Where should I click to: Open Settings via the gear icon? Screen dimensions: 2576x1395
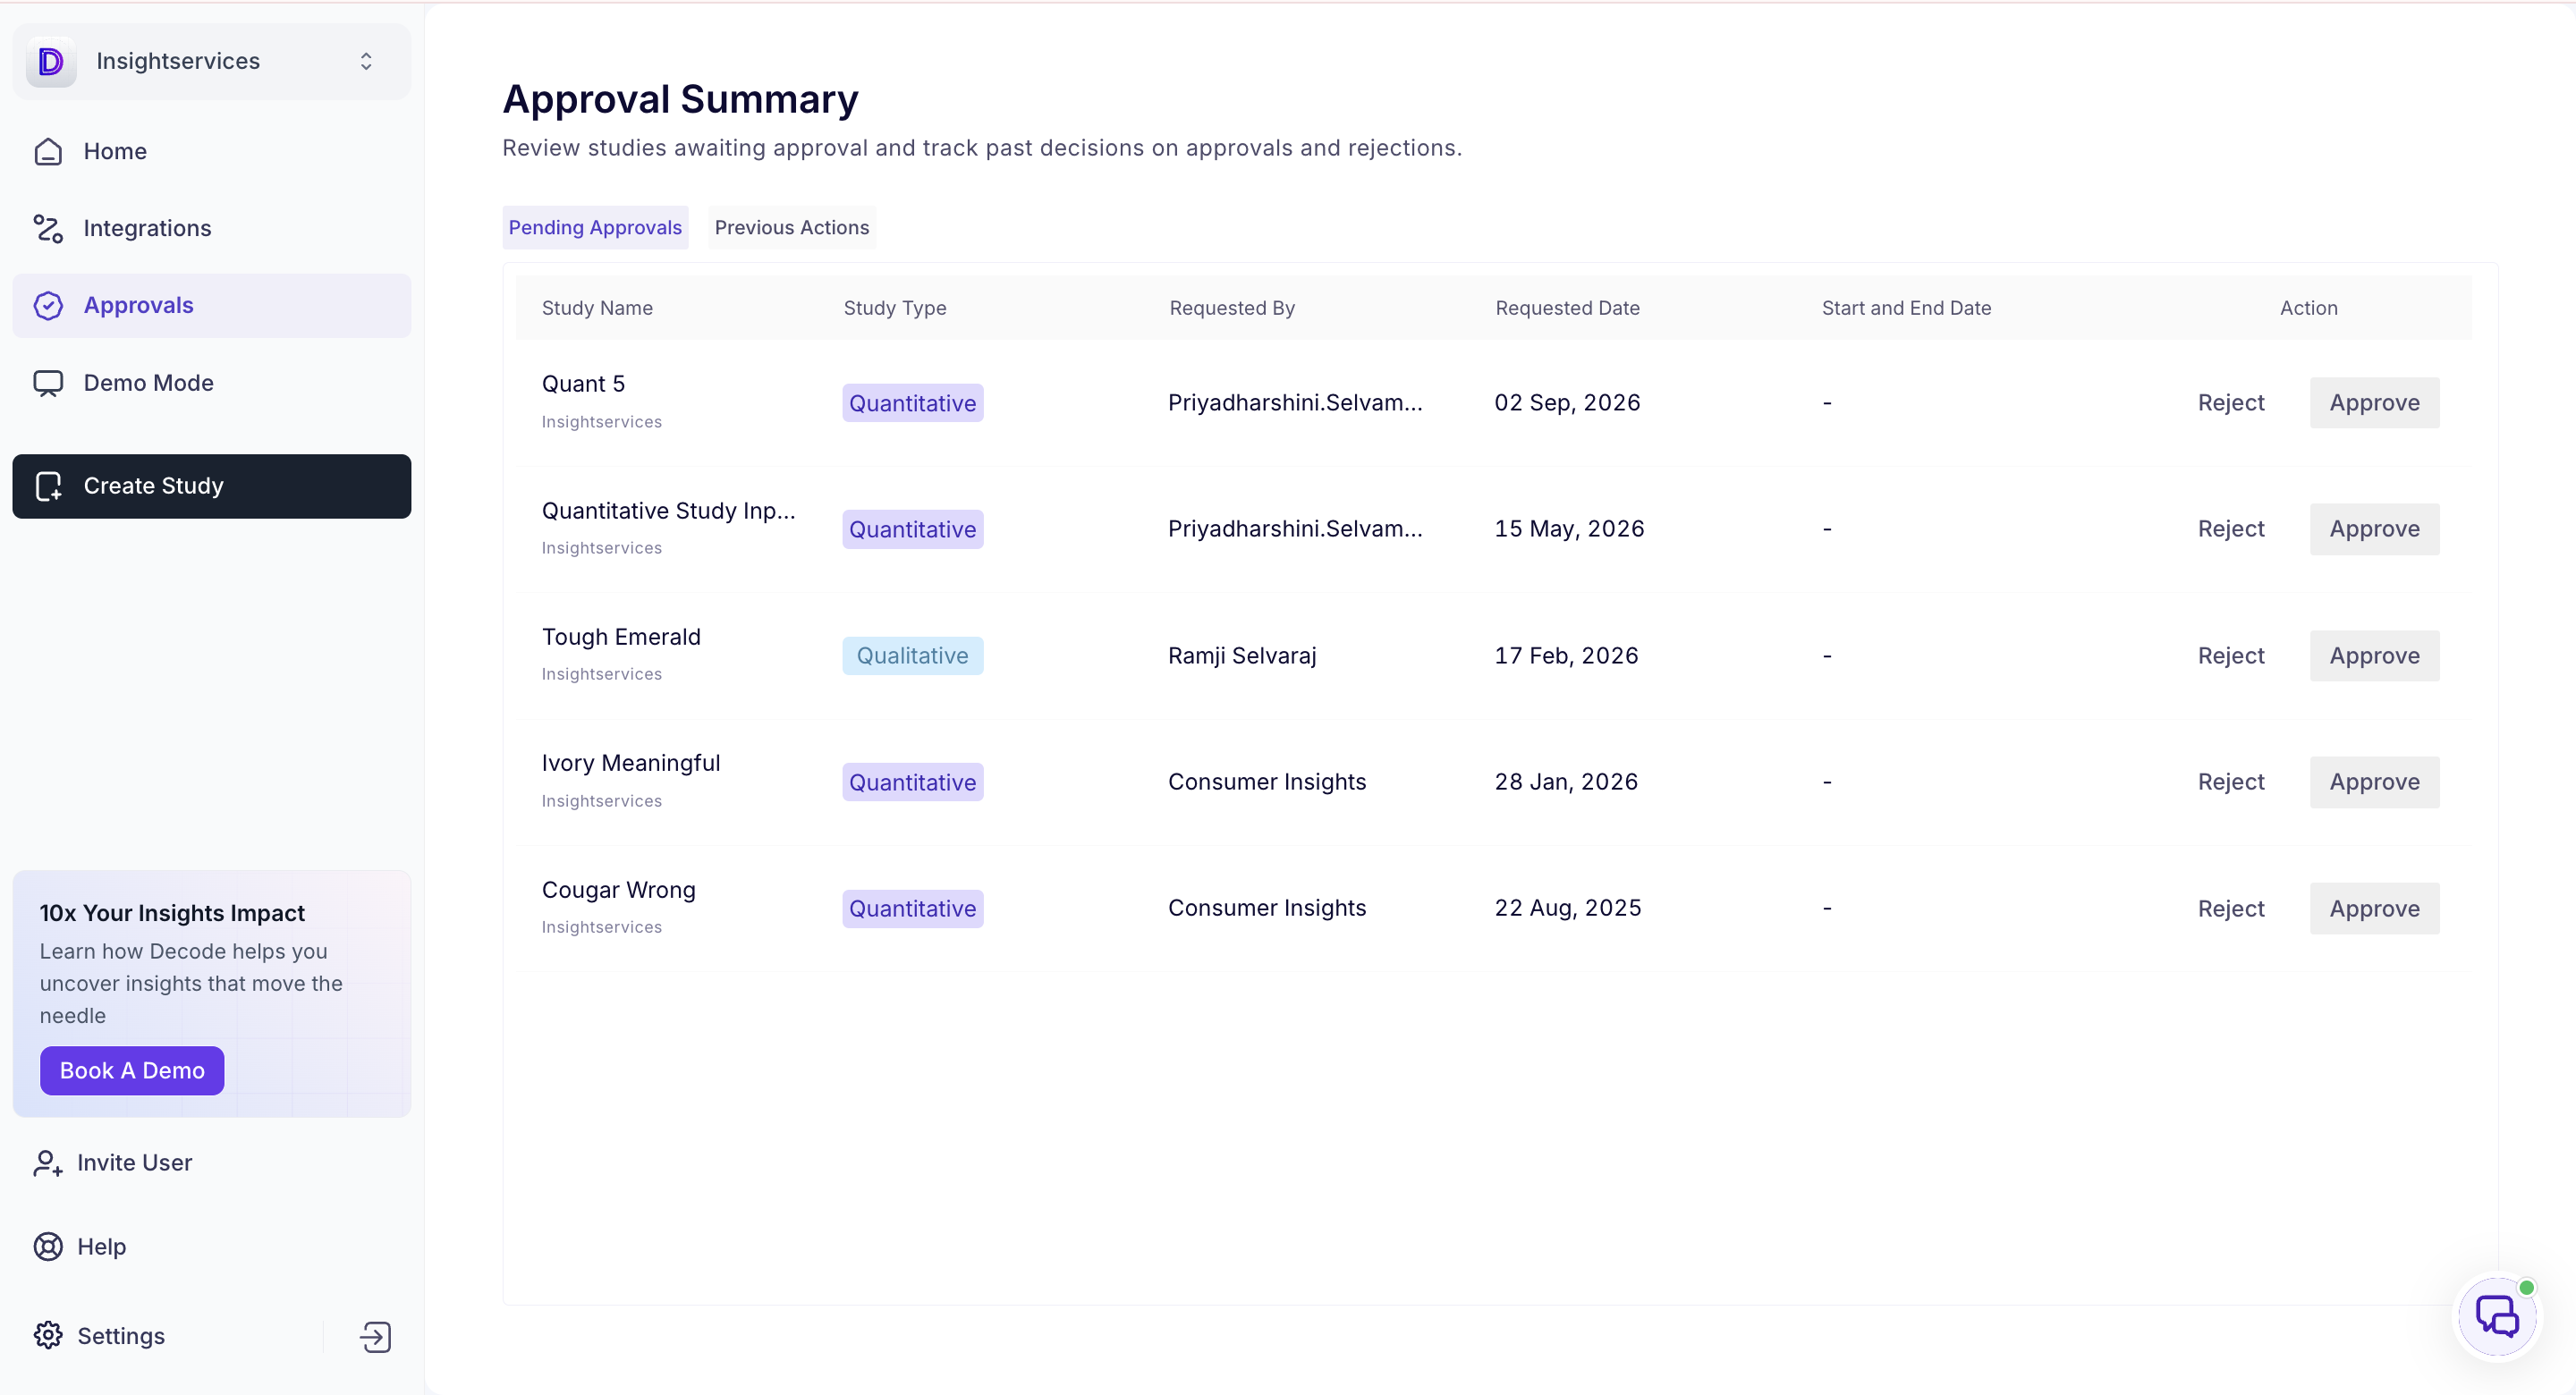48,1335
